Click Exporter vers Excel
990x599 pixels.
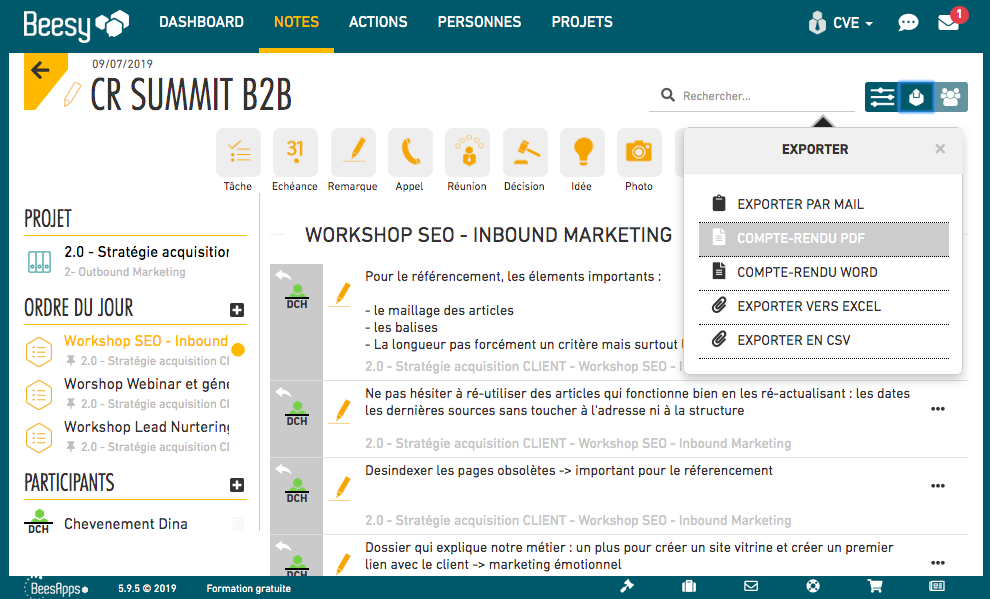[x=808, y=306]
